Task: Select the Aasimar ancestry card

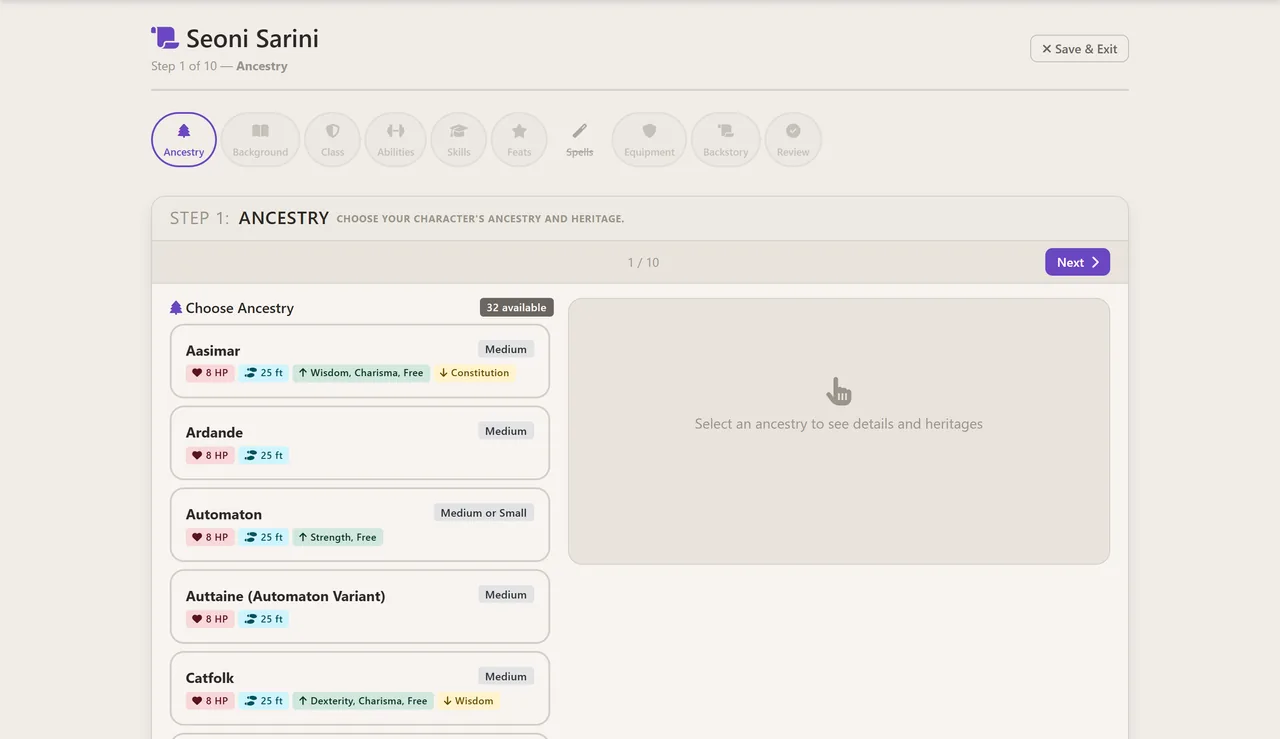Action: point(360,361)
